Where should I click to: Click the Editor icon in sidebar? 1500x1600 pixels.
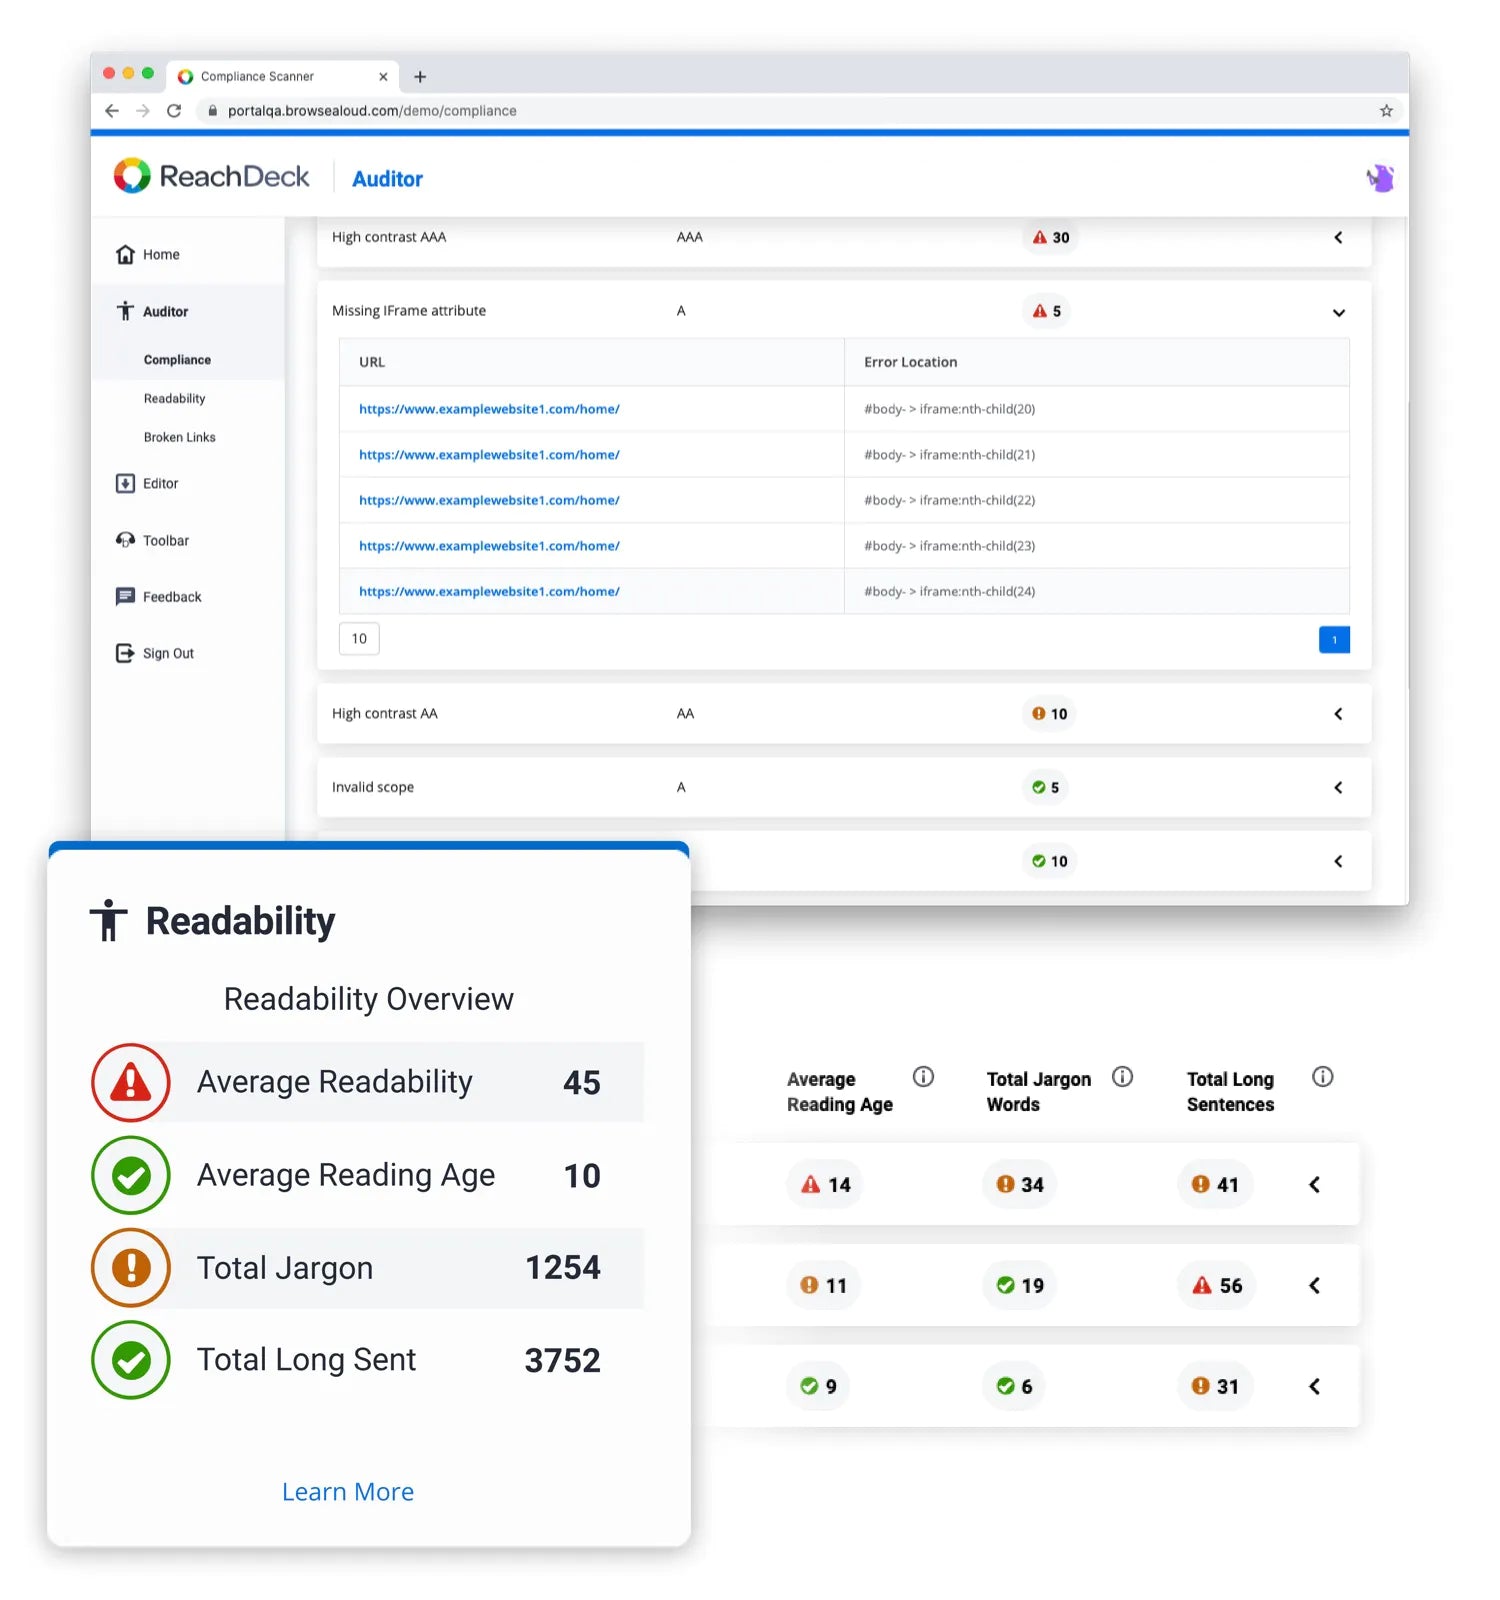pos(125,484)
